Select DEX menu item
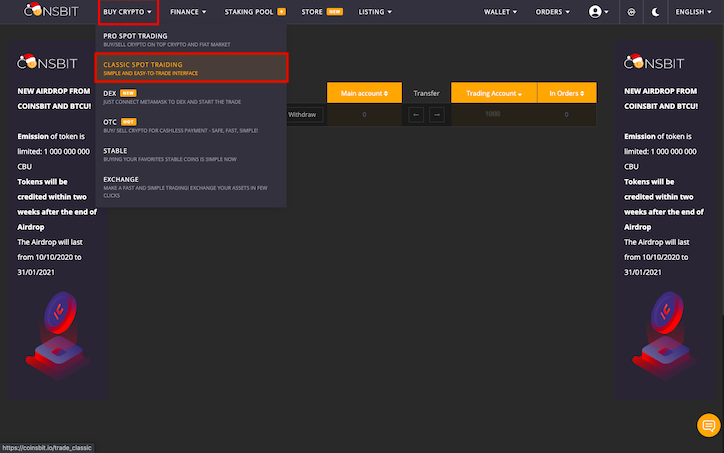724x453 pixels. tap(191, 97)
